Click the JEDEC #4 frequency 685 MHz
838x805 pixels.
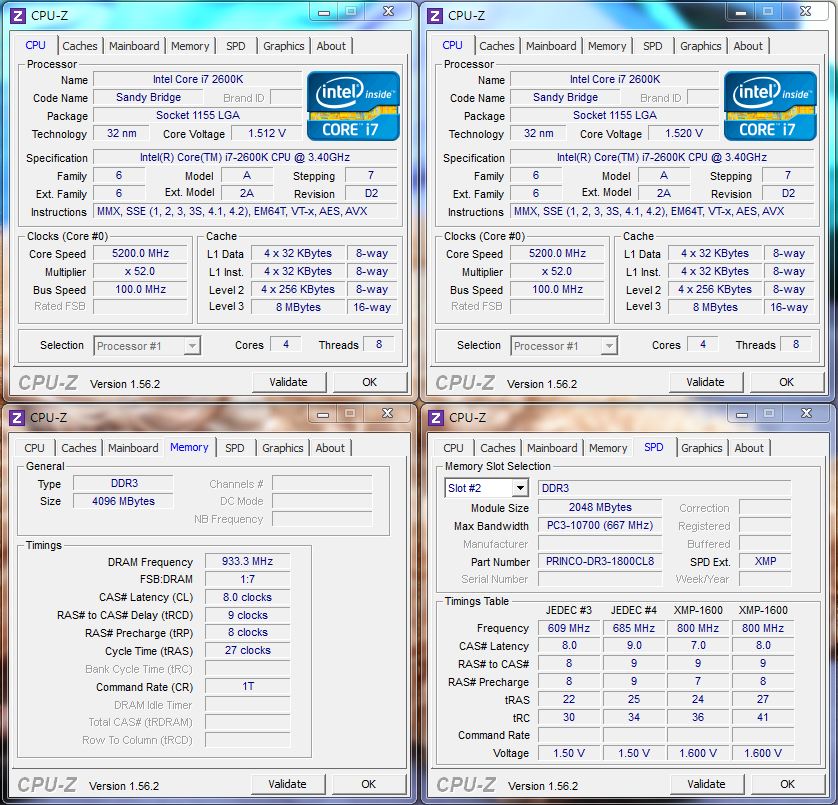pyautogui.click(x=634, y=628)
